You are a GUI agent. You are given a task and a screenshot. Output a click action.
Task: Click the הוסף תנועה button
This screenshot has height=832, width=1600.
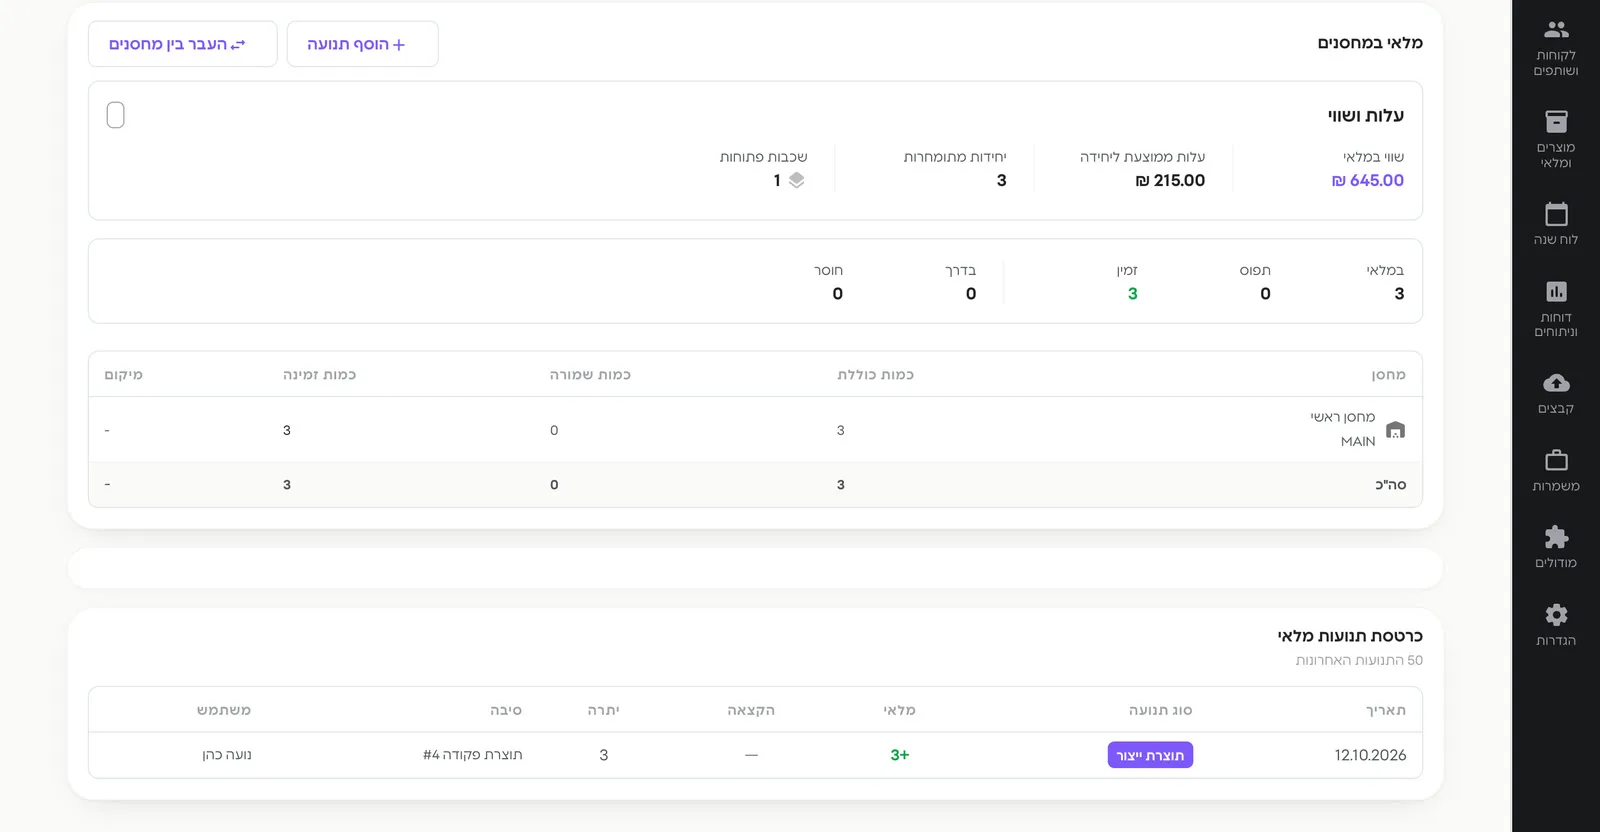point(362,44)
